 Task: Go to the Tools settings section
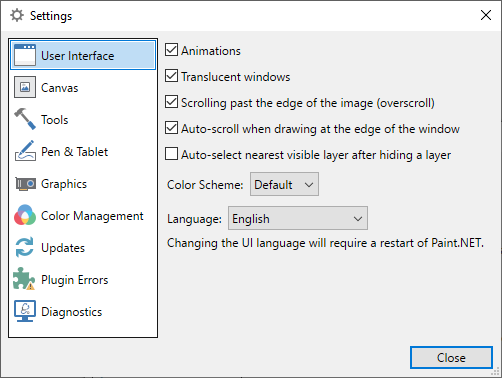pos(83,119)
